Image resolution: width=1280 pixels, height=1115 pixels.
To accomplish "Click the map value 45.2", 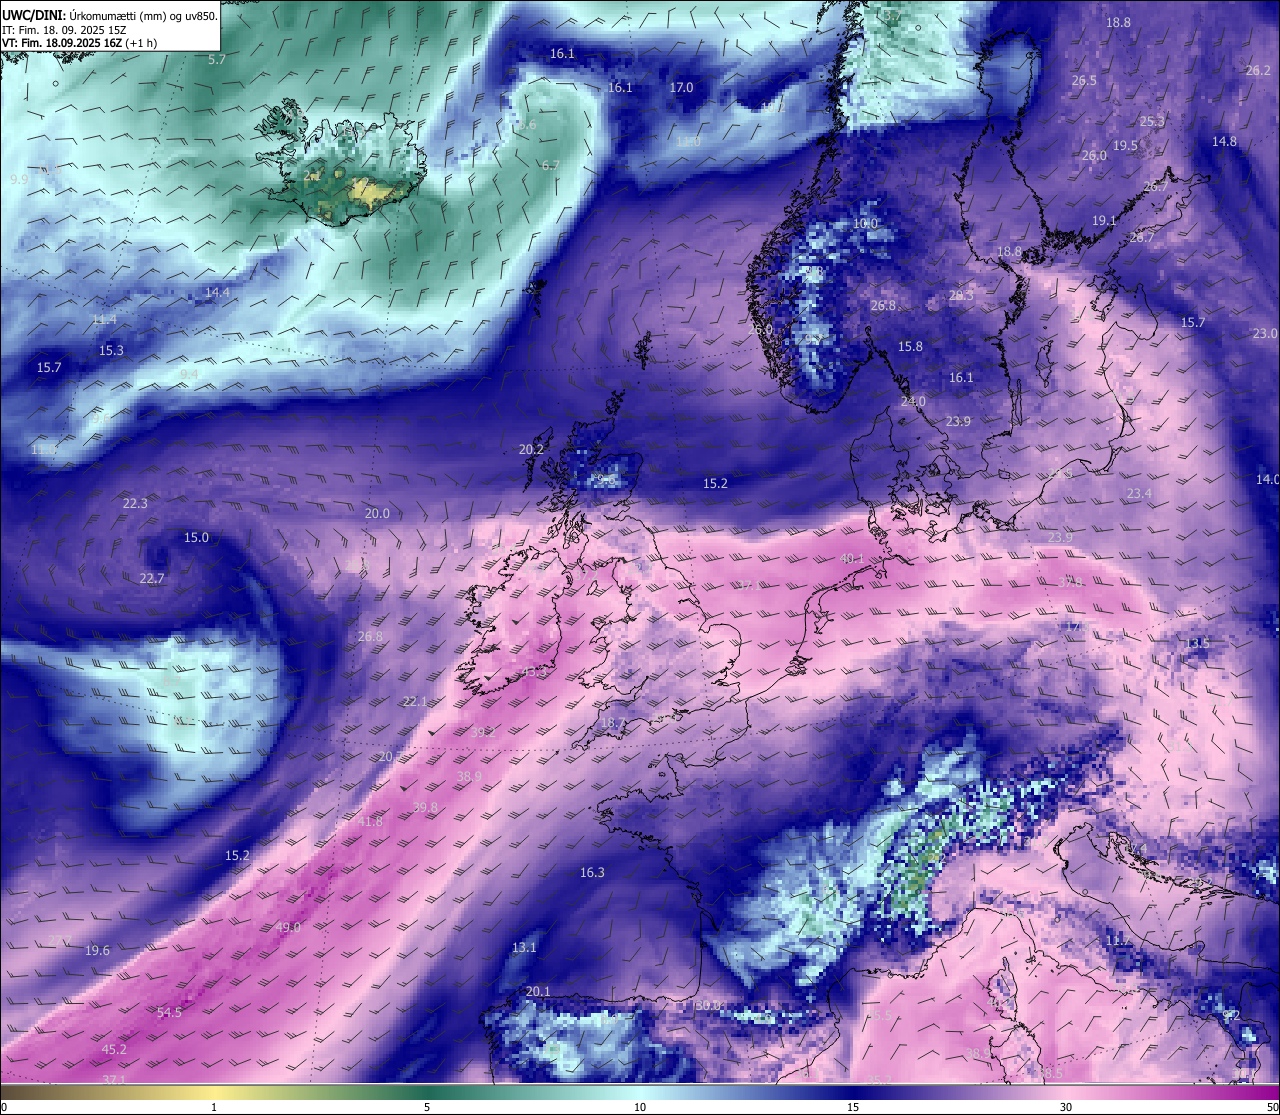I will click(x=115, y=1050).
